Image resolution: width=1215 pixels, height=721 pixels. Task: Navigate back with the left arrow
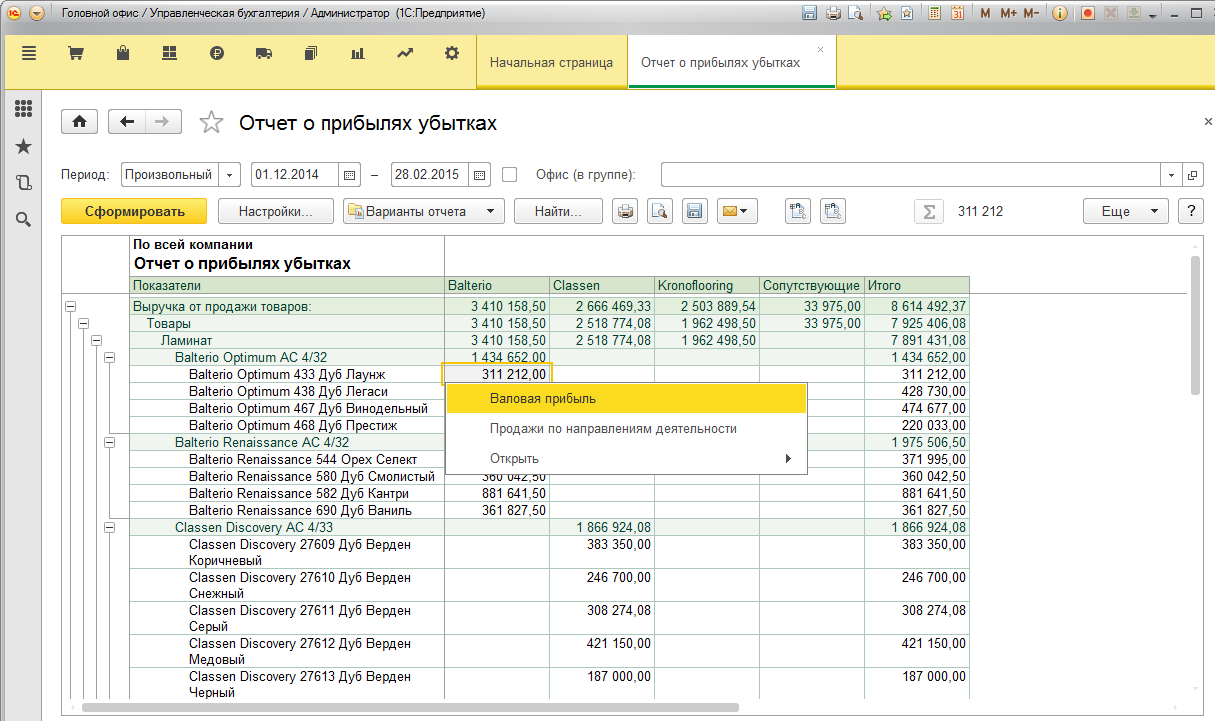(127, 122)
